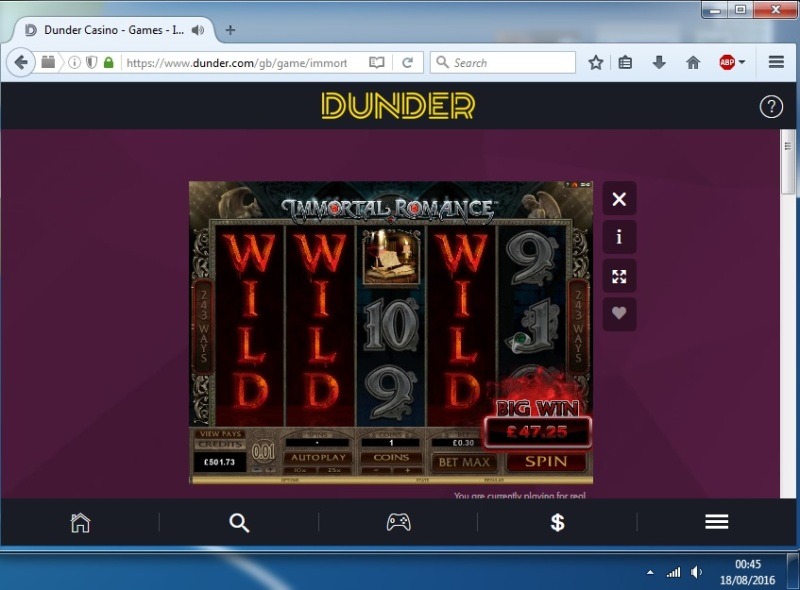This screenshot has height=590, width=800.
Task: Switch game to fullscreen mode
Action: [x=619, y=276]
